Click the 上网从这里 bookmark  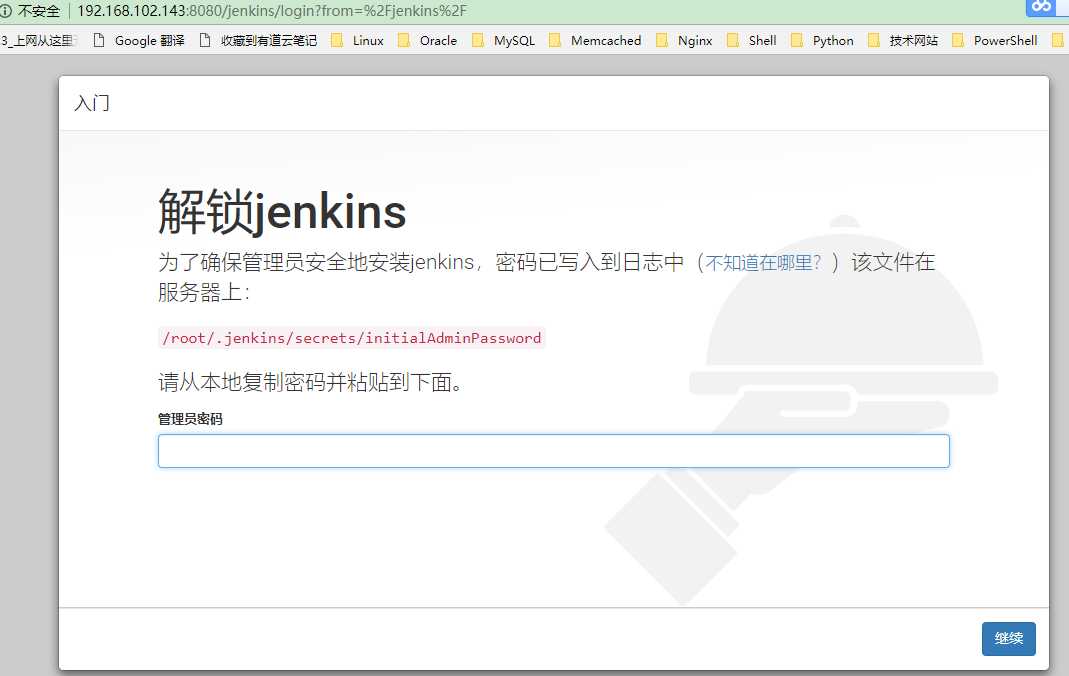(39, 41)
